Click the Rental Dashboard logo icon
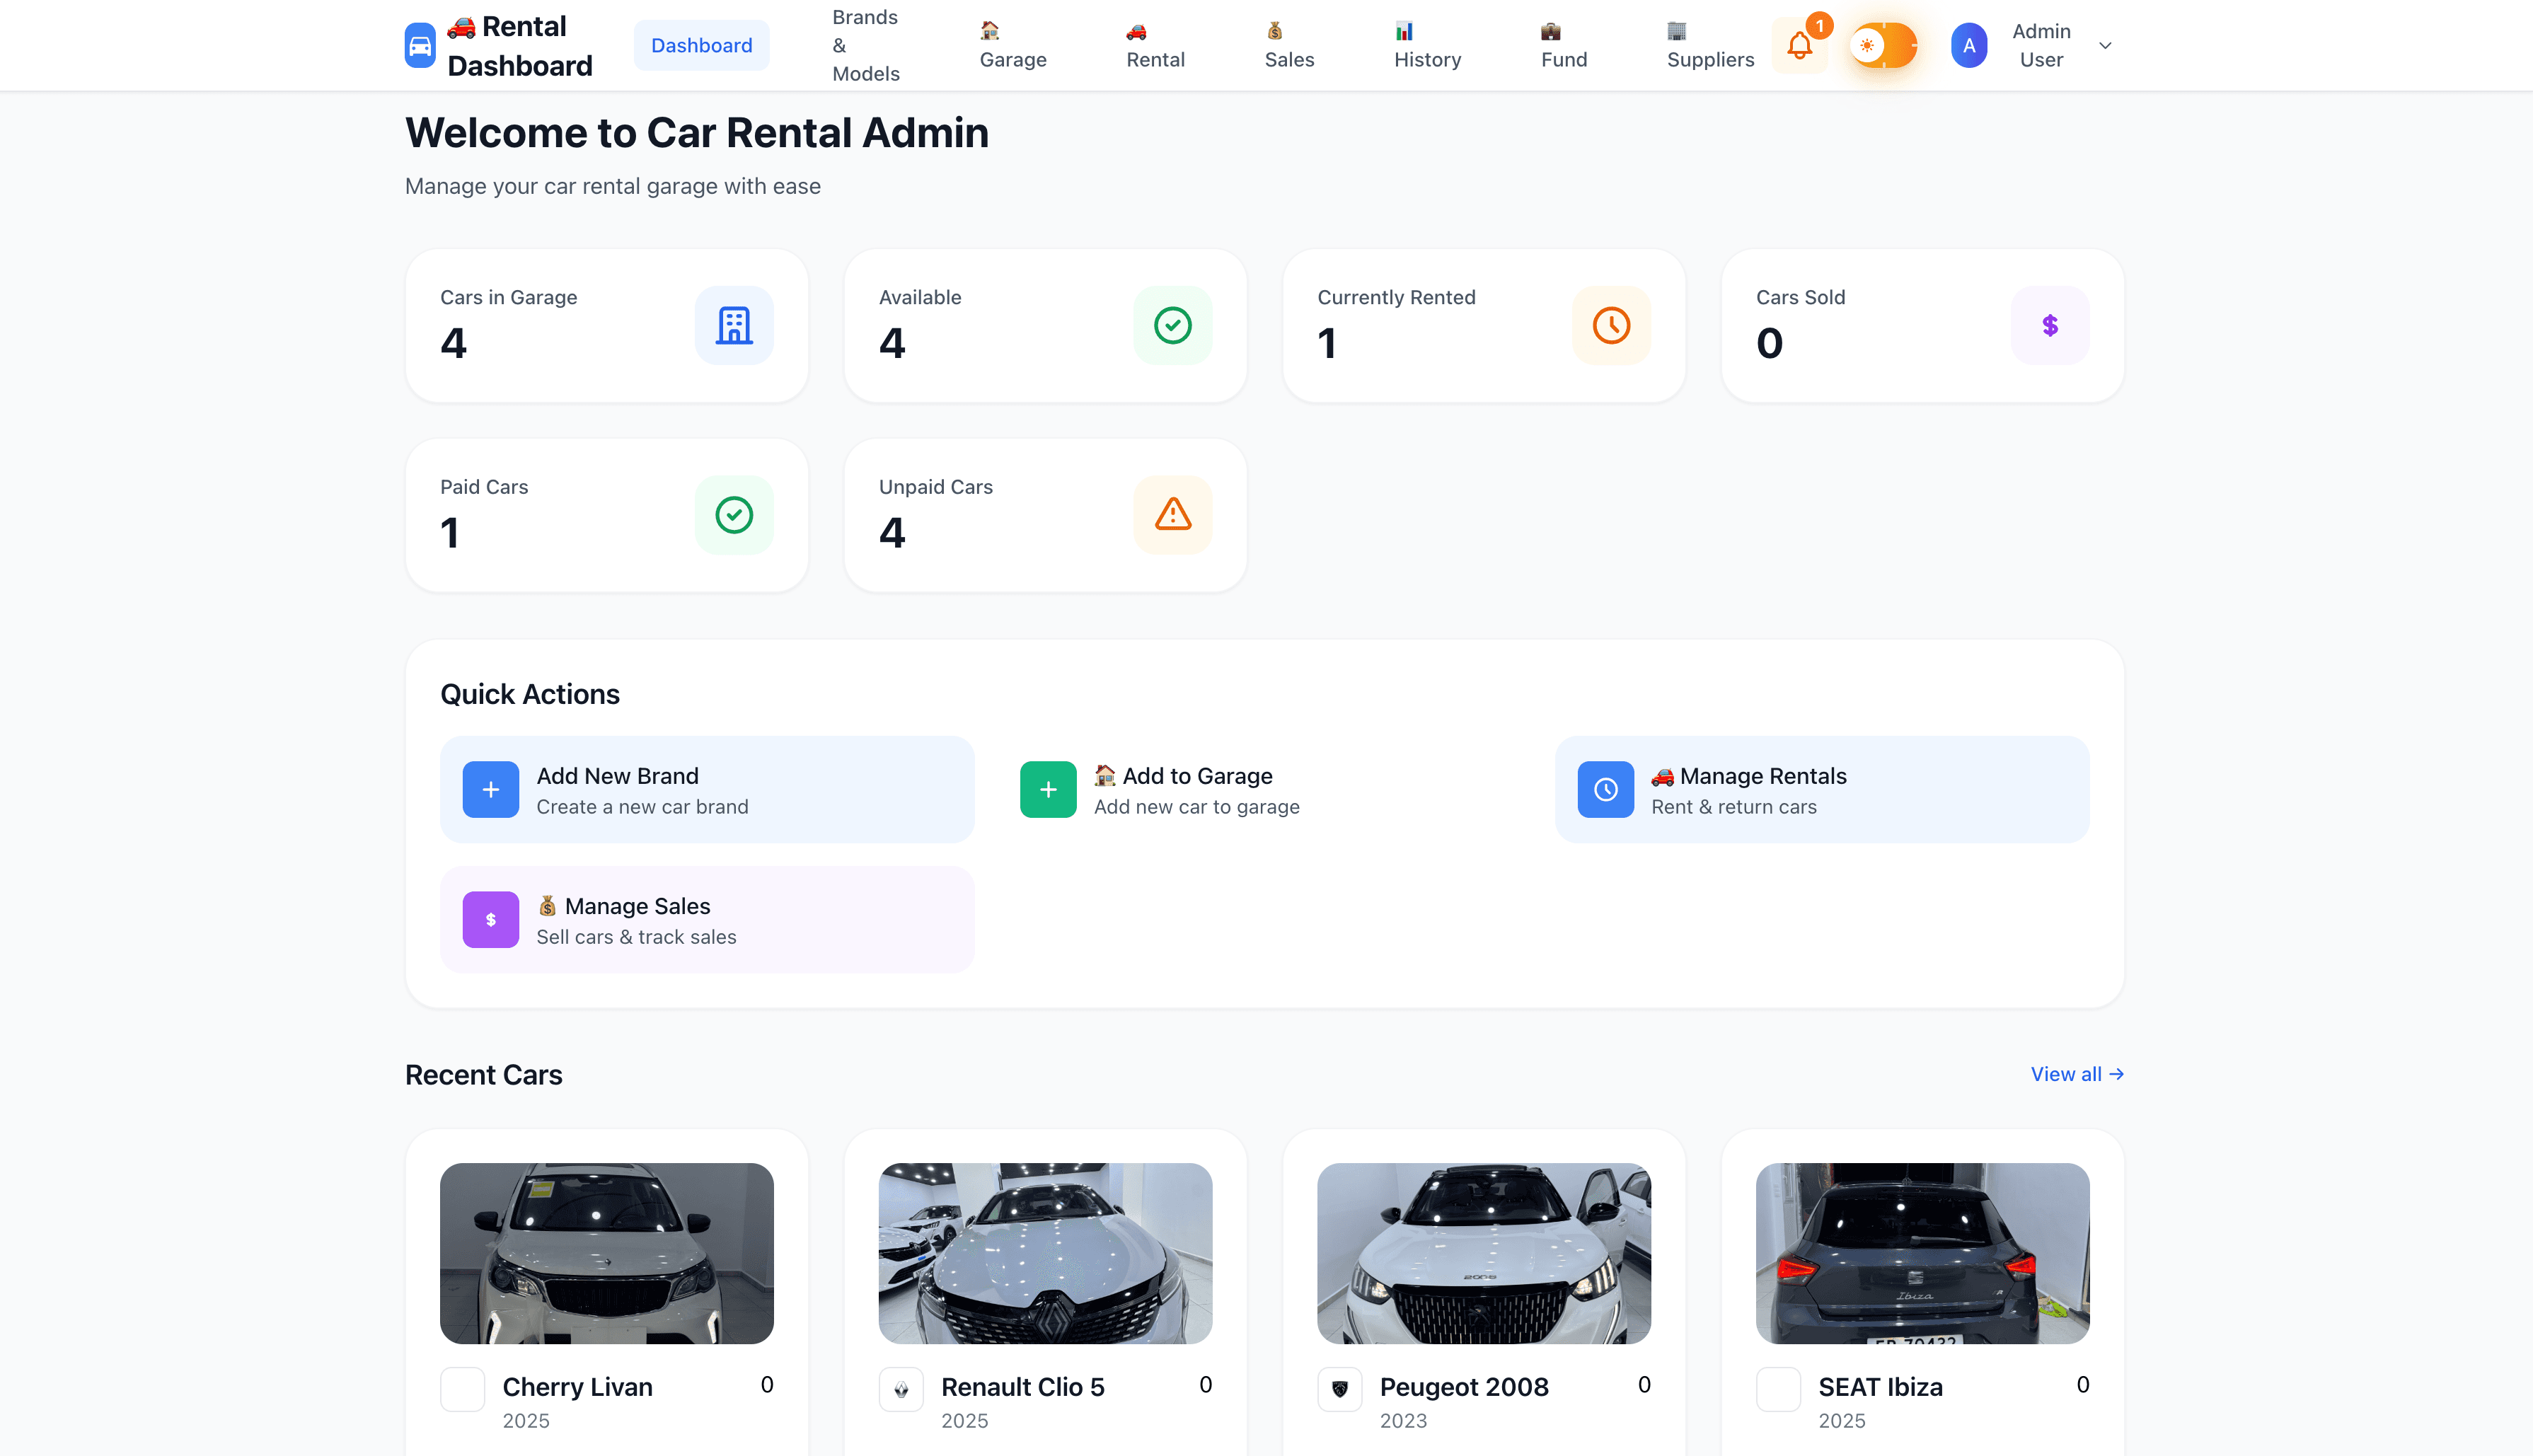The height and width of the screenshot is (1456, 2533). coord(419,44)
